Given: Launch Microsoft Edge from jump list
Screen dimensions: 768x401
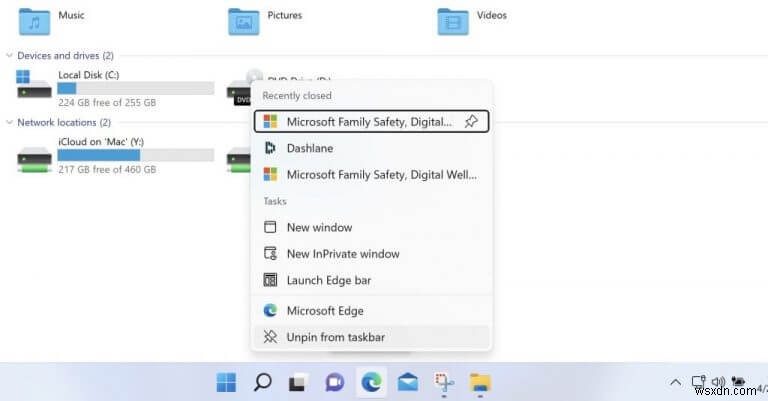Looking at the screenshot, I should tap(371, 310).
